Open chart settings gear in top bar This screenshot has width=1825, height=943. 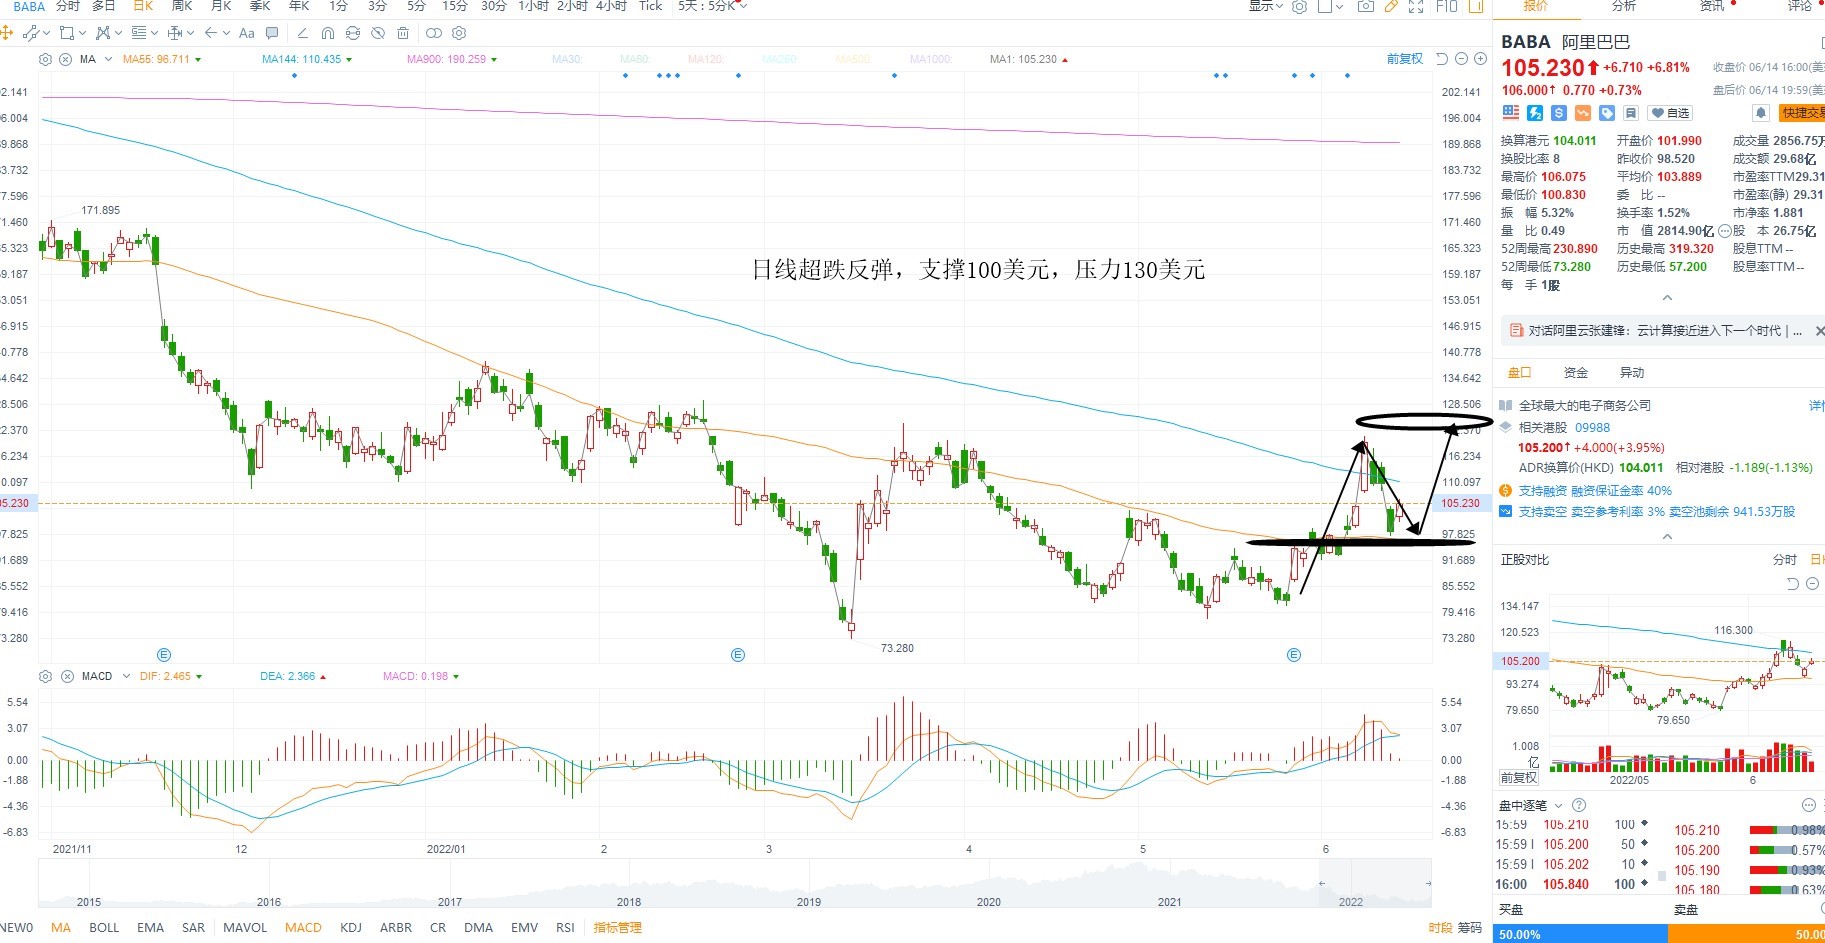(1299, 6)
